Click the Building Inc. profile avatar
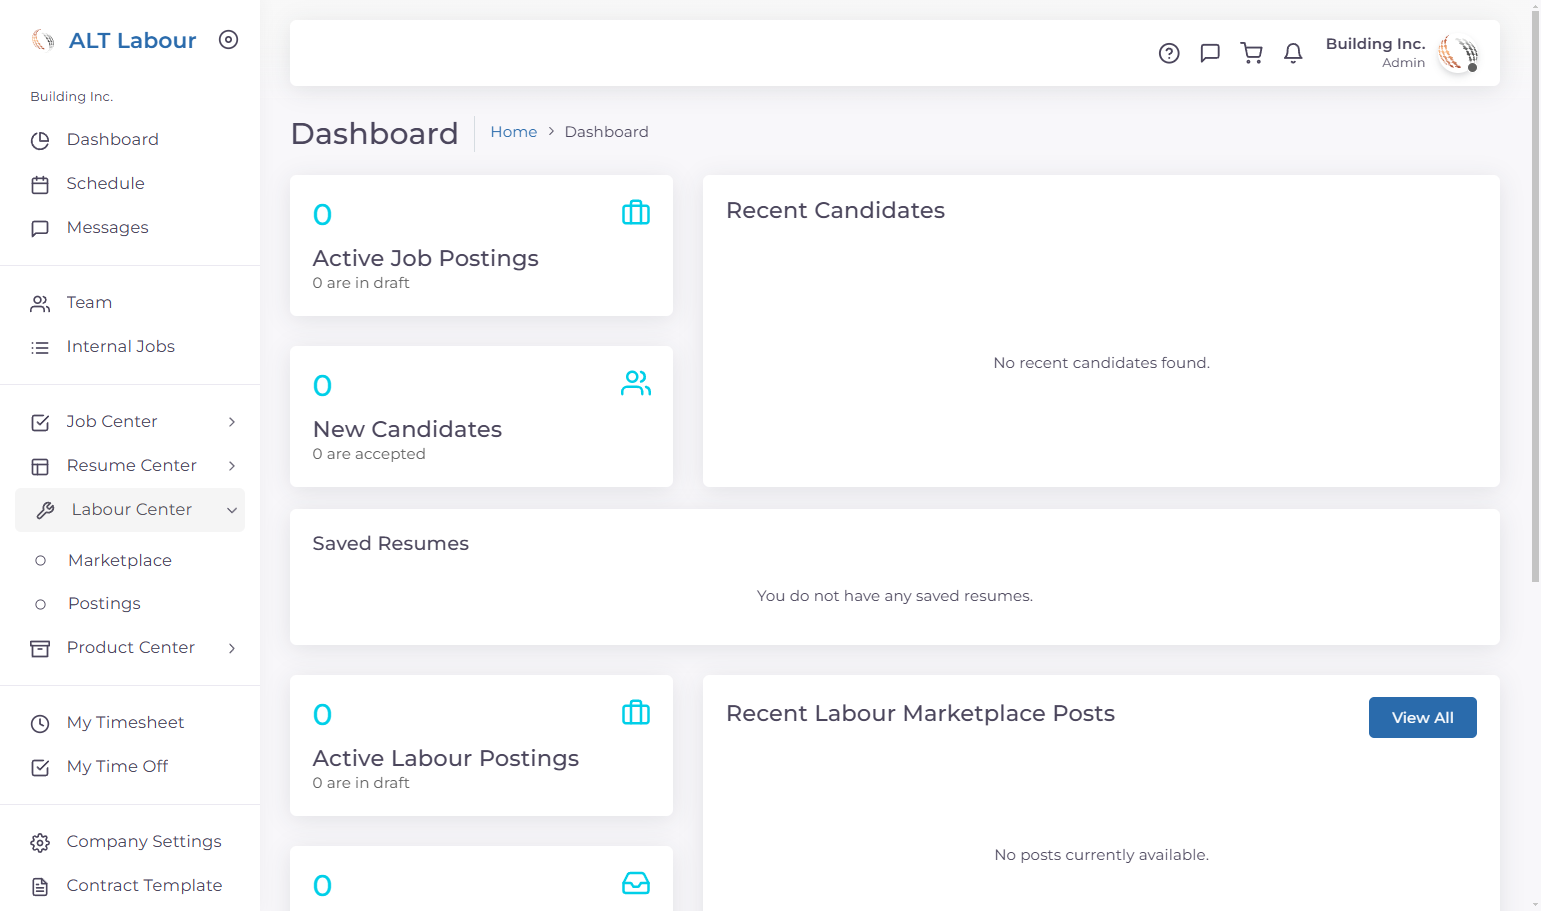 [1458, 53]
